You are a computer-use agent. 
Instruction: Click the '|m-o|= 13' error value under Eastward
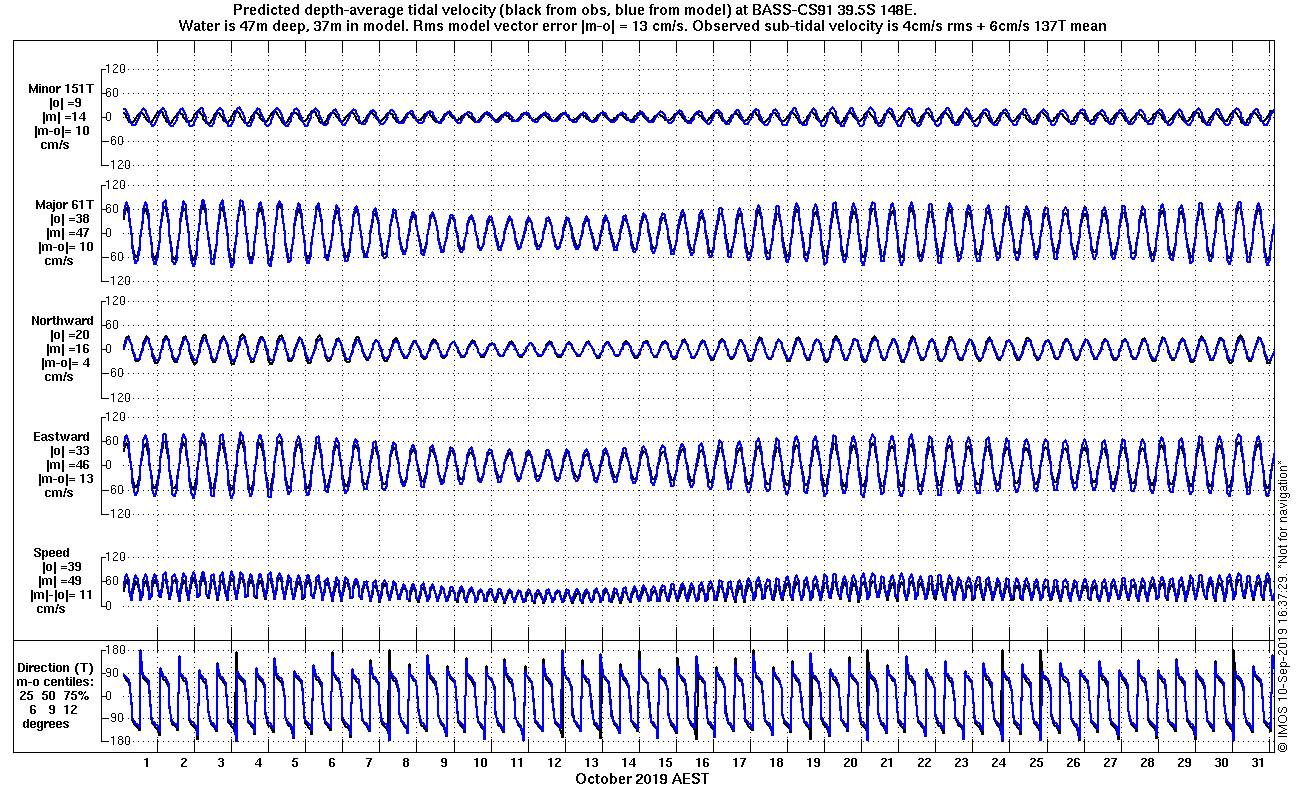(x=64, y=479)
